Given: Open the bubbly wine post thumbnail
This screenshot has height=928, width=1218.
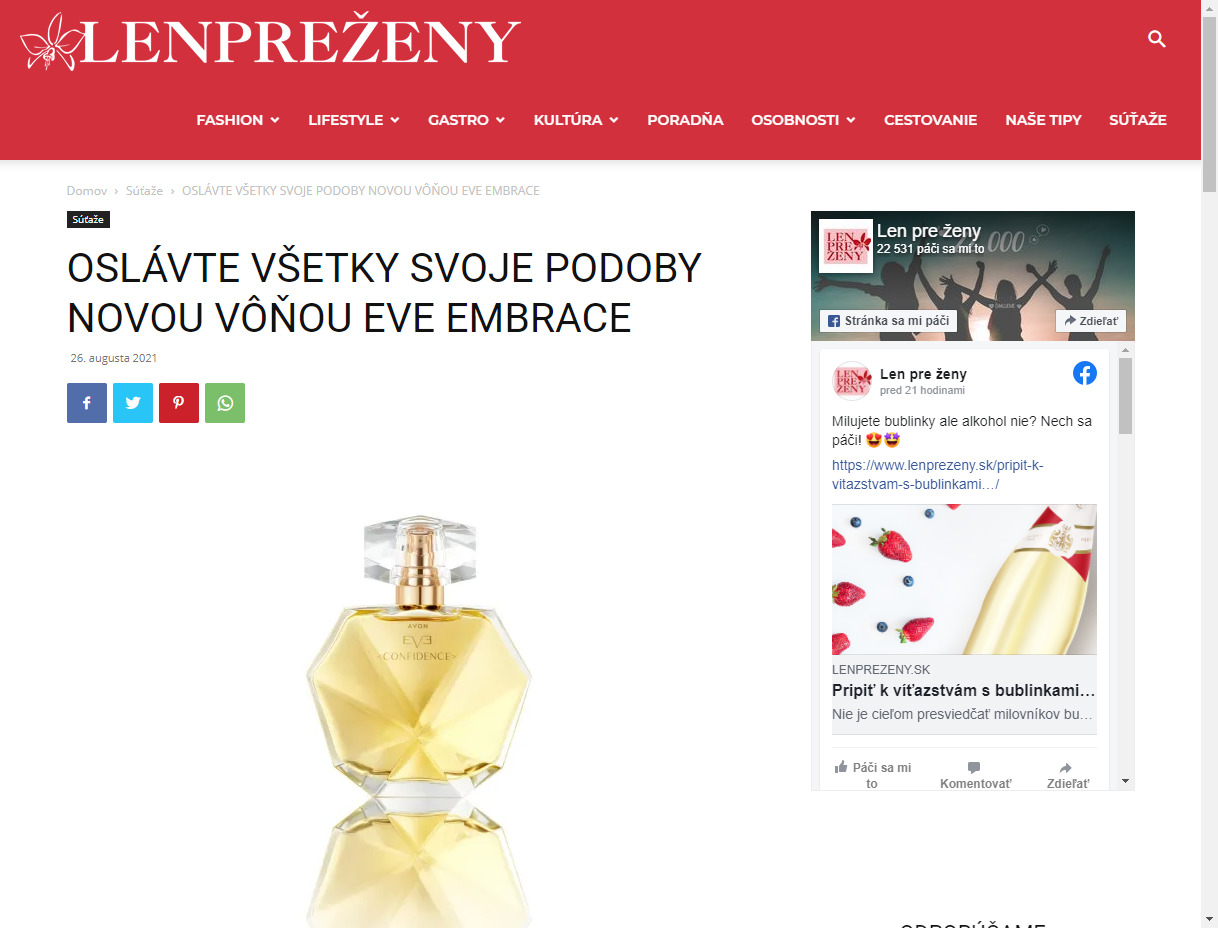Looking at the screenshot, I should (964, 579).
